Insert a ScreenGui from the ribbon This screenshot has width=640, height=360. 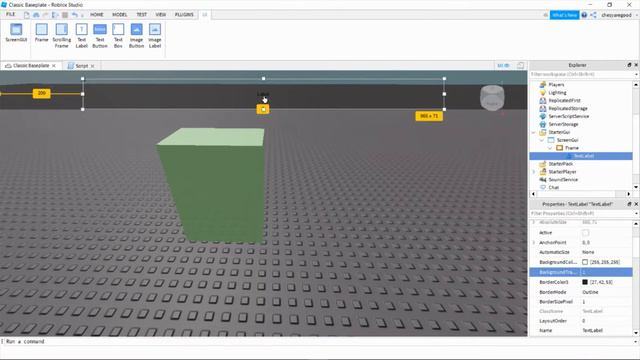click(x=16, y=33)
